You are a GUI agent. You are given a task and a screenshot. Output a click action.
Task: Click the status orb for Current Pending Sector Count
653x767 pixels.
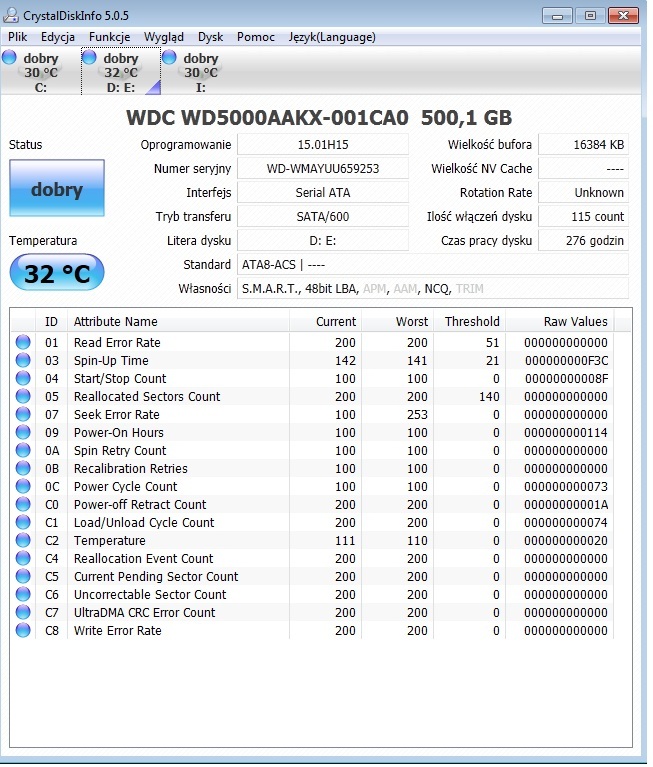click(23, 577)
